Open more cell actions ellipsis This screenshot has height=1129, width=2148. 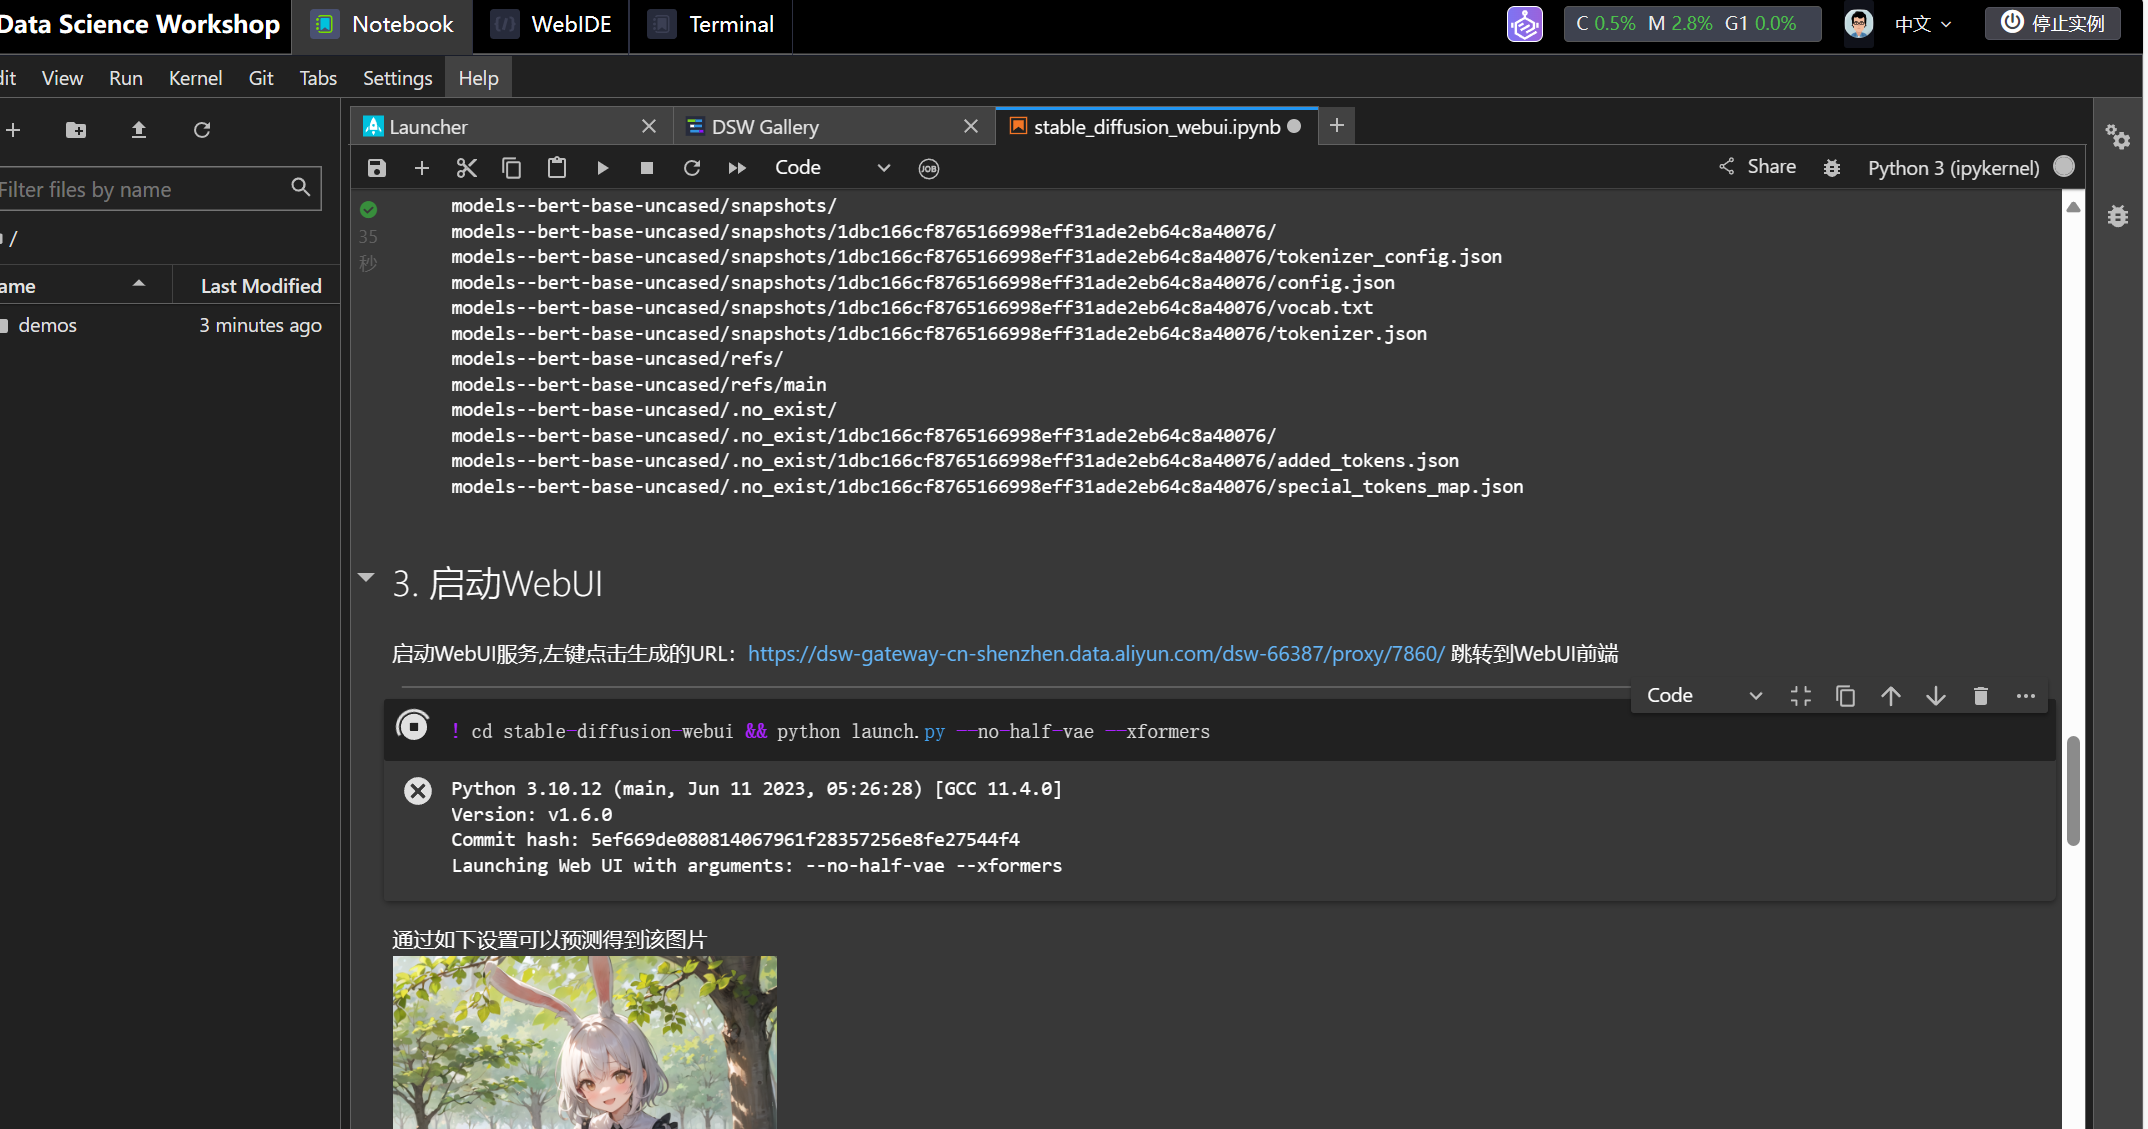coord(2026,696)
